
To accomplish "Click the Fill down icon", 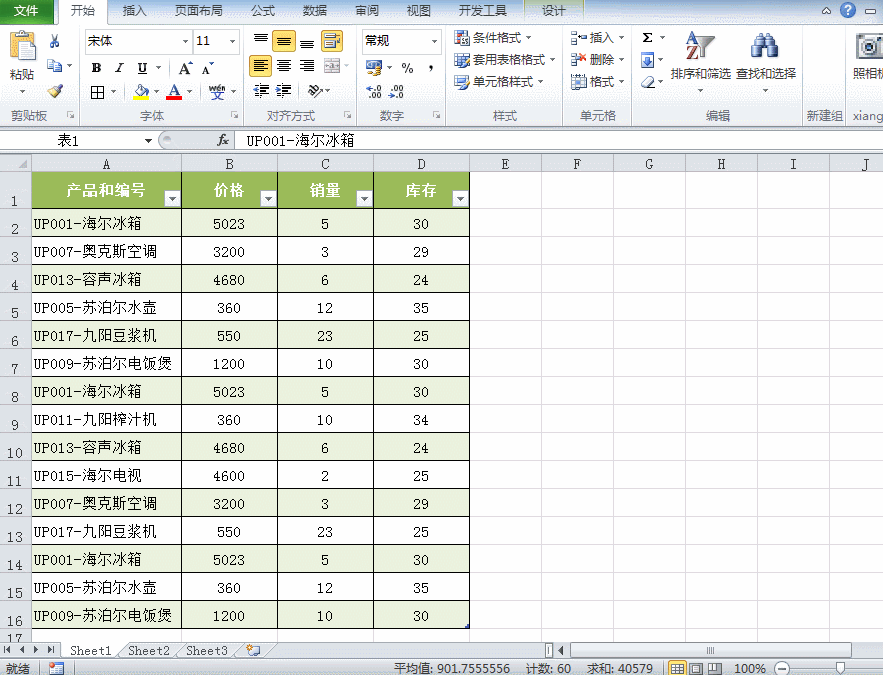I will 648,60.
